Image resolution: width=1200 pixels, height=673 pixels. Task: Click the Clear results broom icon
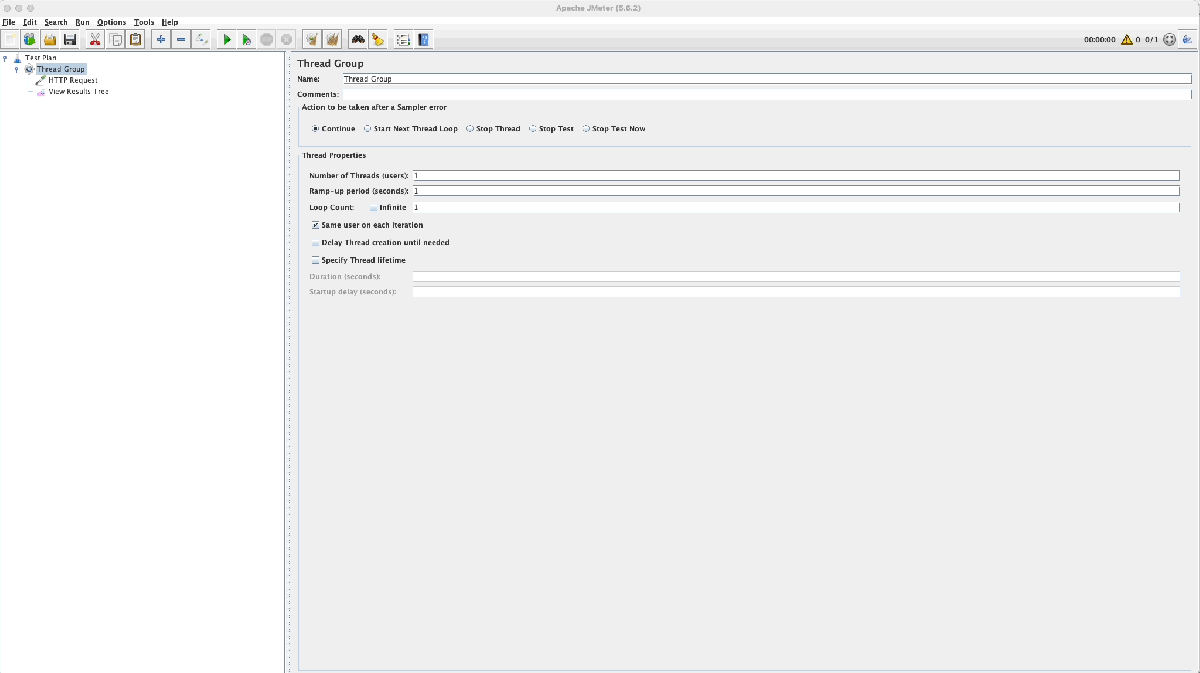312,39
